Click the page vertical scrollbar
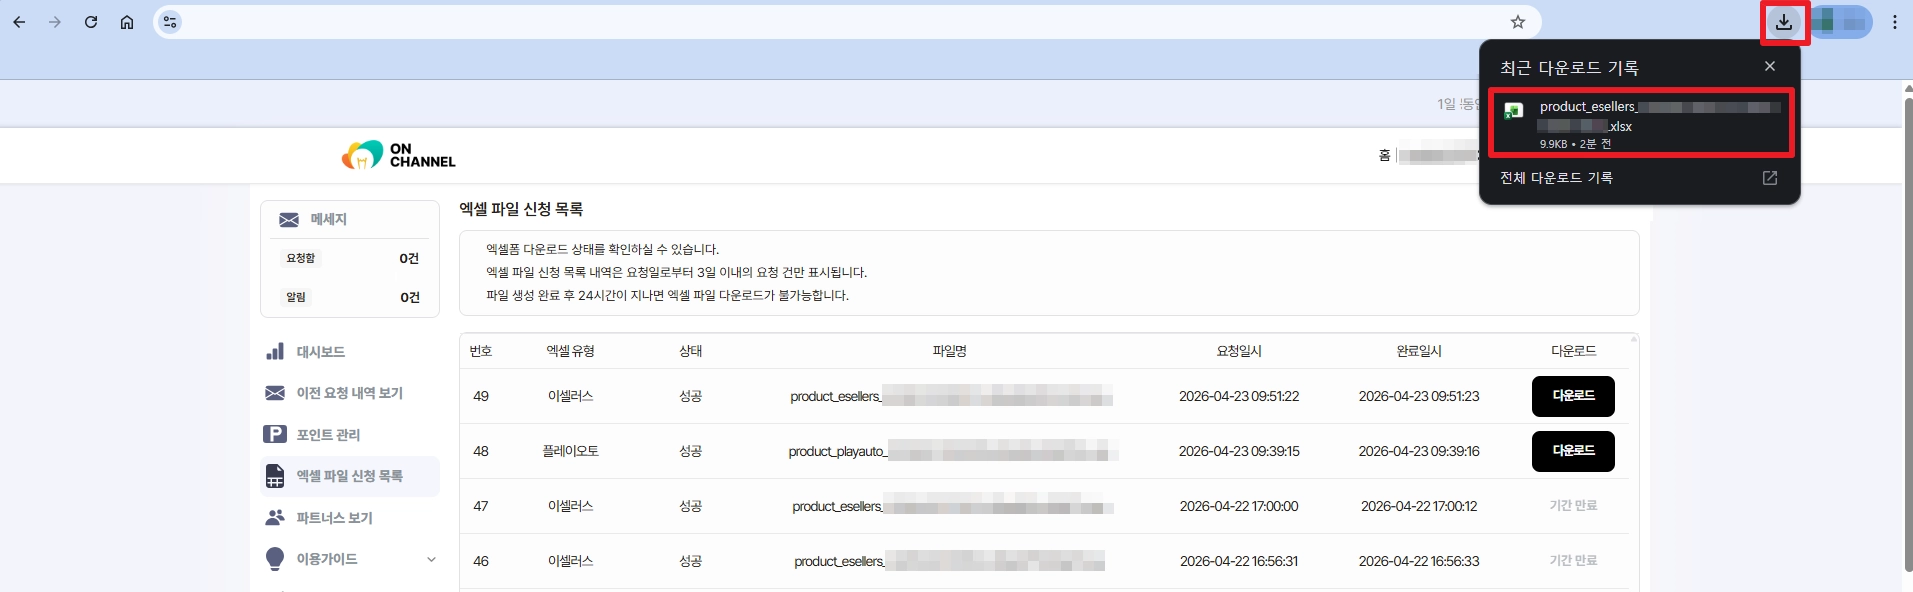The width and height of the screenshot is (1913, 592). coord(1906,337)
